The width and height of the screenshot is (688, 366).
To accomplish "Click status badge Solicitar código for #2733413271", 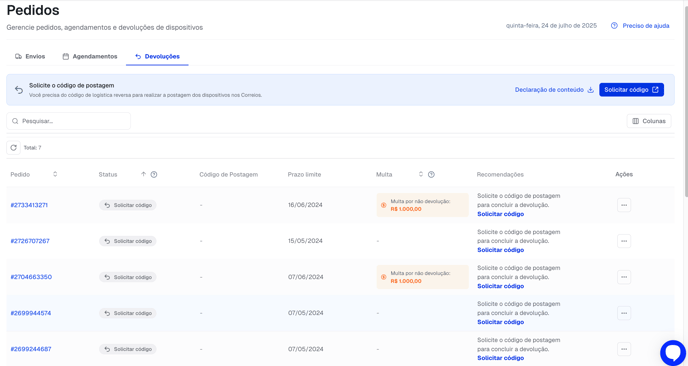I will click(x=128, y=205).
